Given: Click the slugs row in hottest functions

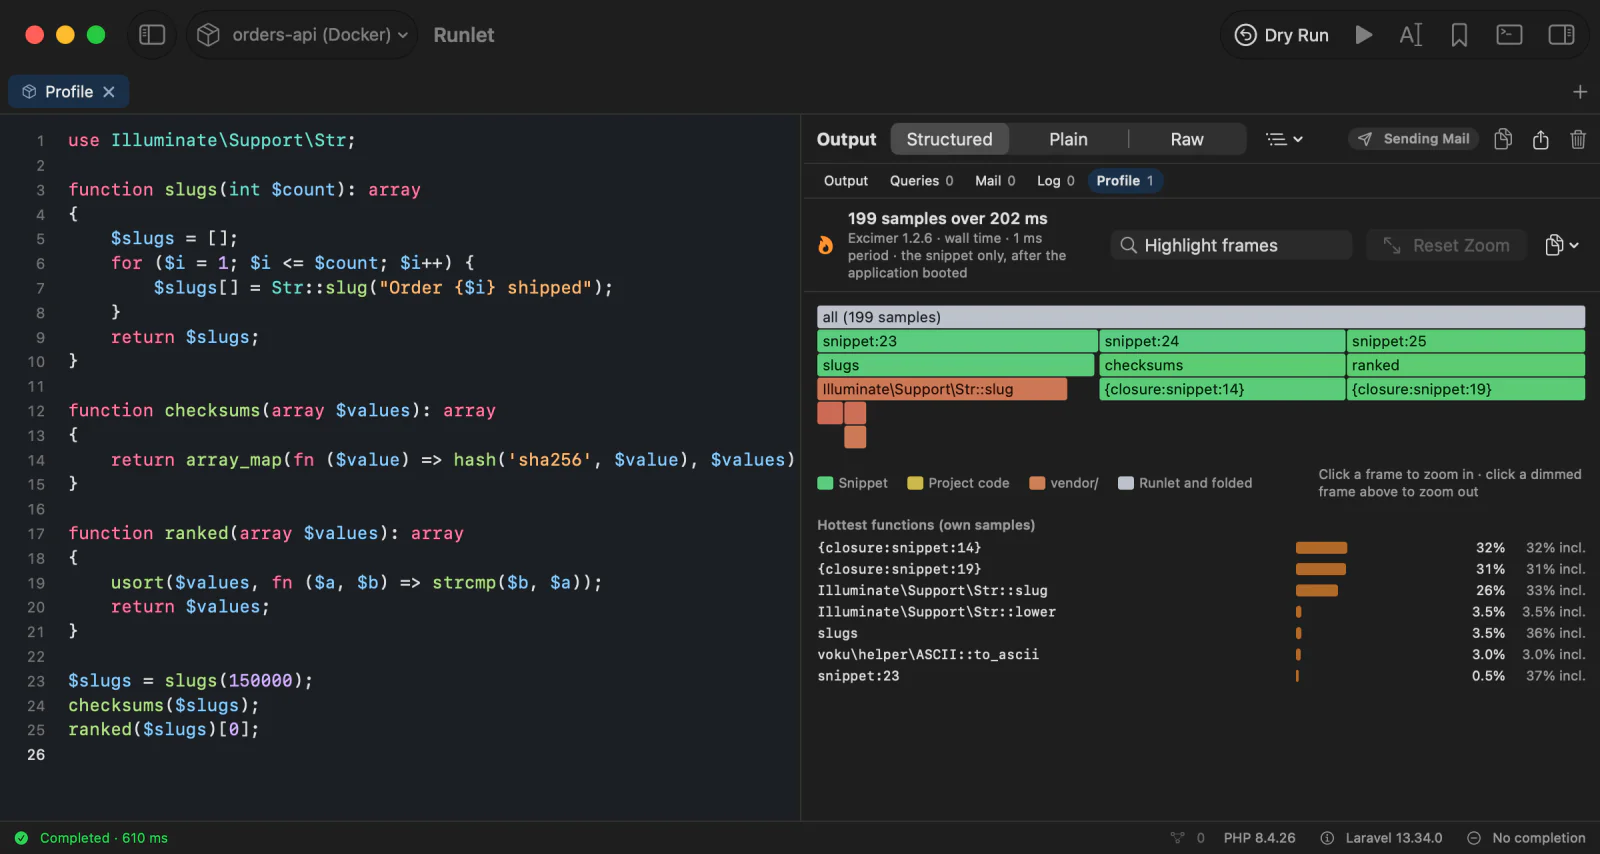Looking at the screenshot, I should 1201,633.
